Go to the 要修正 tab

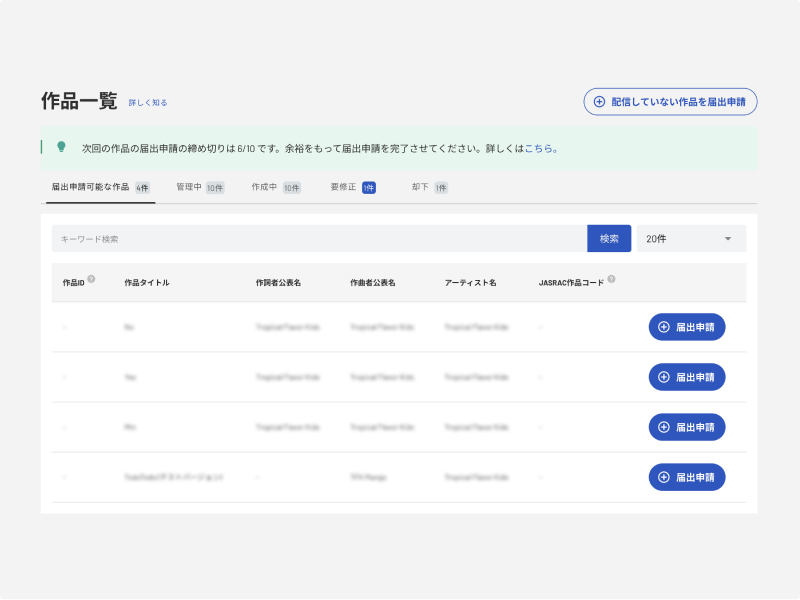[352, 187]
